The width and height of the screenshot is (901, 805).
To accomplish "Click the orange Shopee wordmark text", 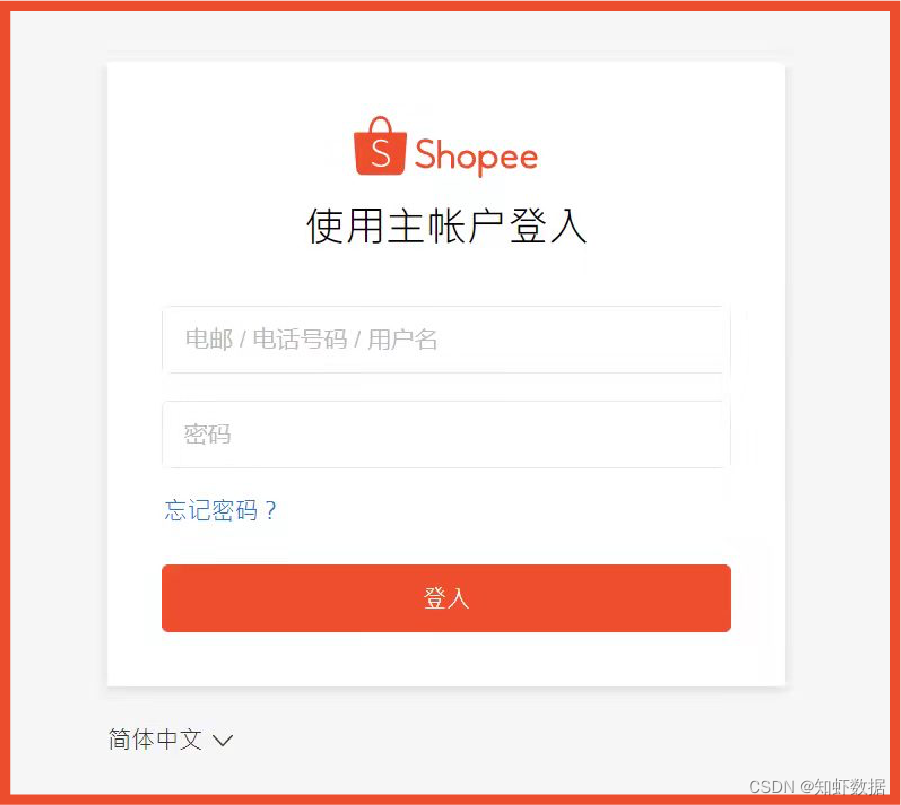I will tap(476, 156).
